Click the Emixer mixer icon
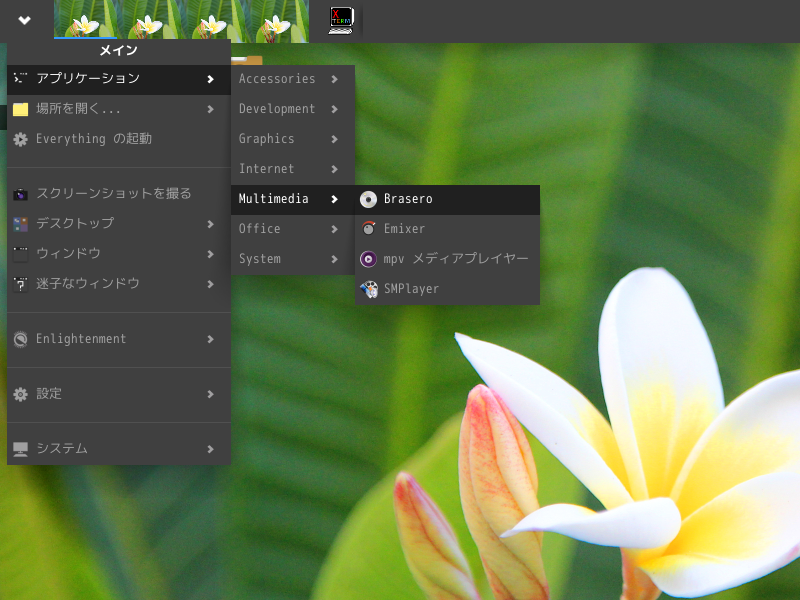The height and width of the screenshot is (600, 800). [x=368, y=229]
